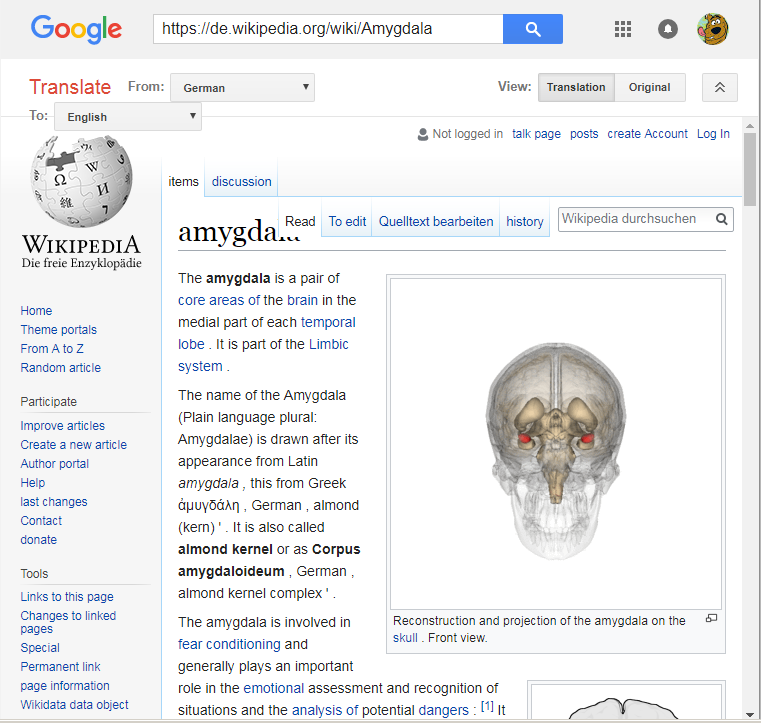Click the not-logged-in user icon

[423, 134]
